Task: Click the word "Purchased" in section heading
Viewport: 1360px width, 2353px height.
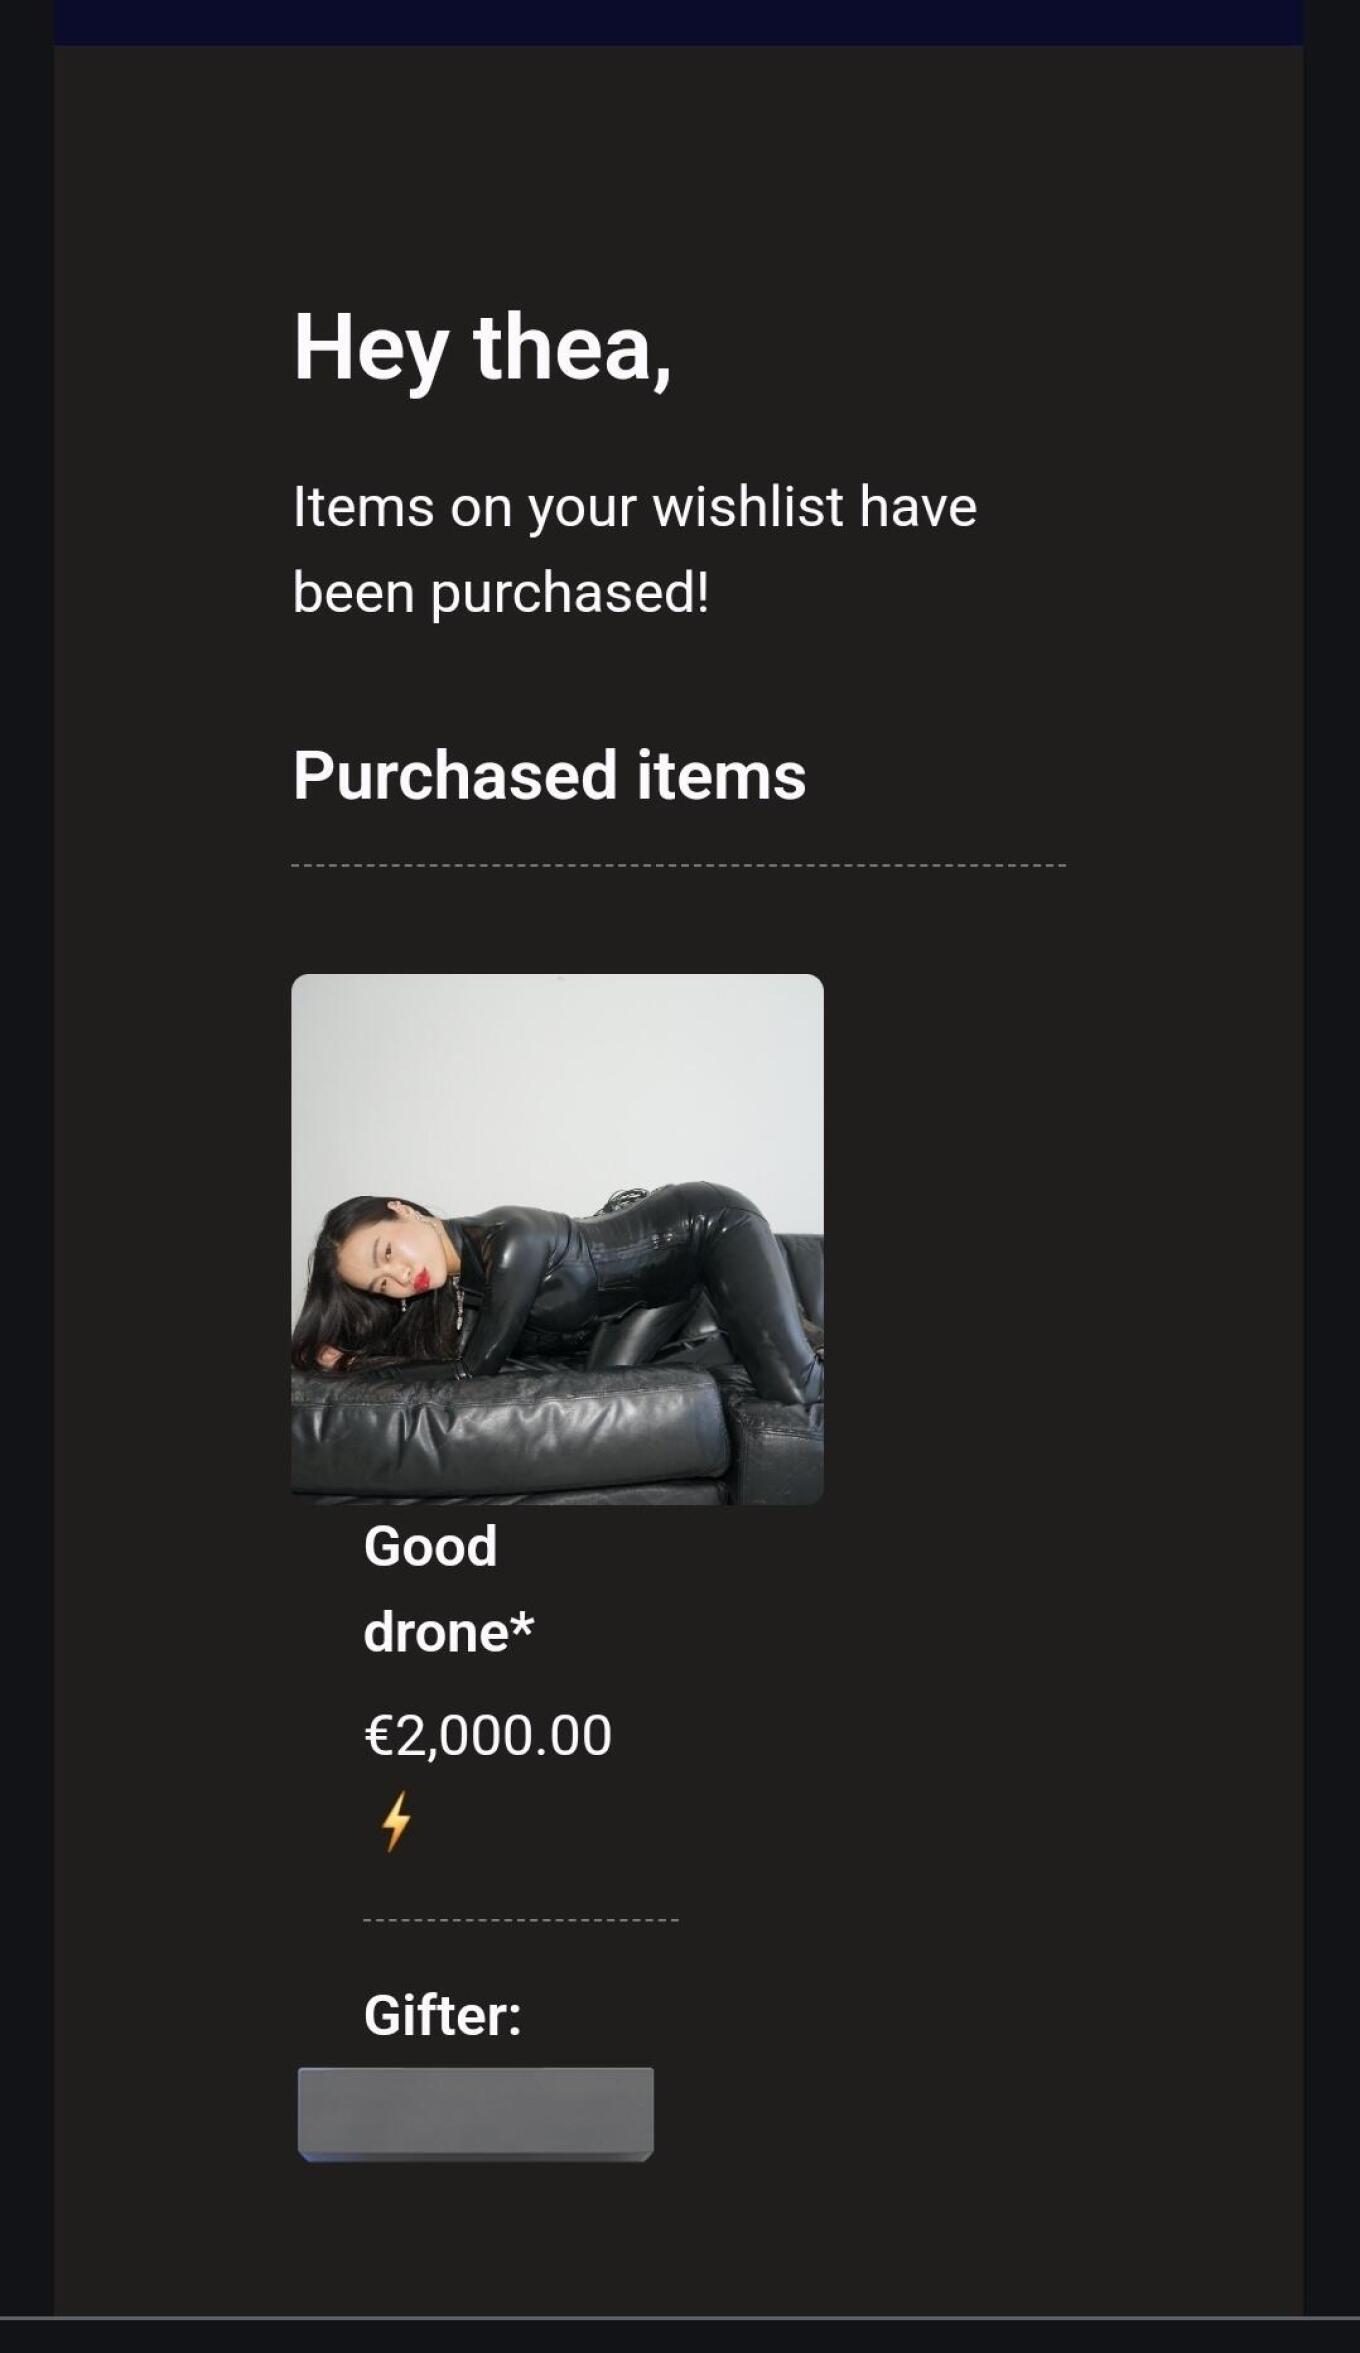Action: tap(454, 775)
